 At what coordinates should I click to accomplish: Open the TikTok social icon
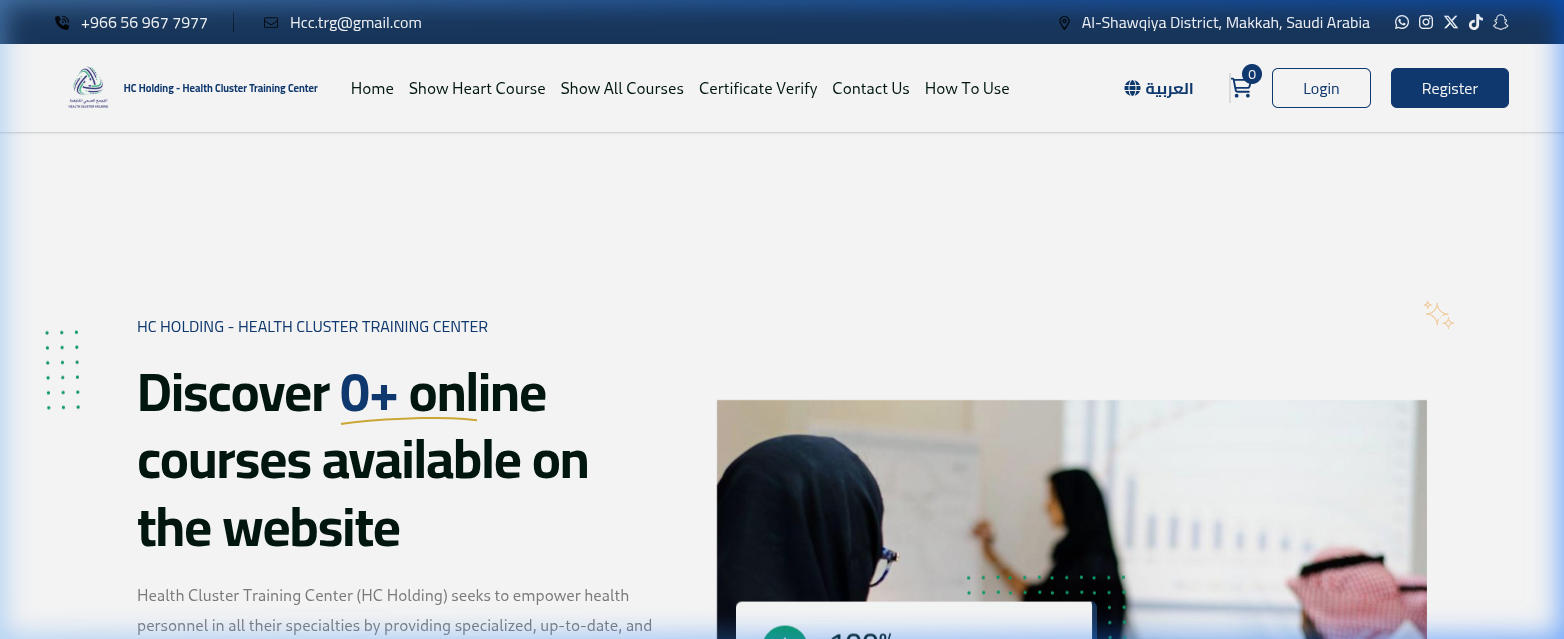click(x=1475, y=22)
